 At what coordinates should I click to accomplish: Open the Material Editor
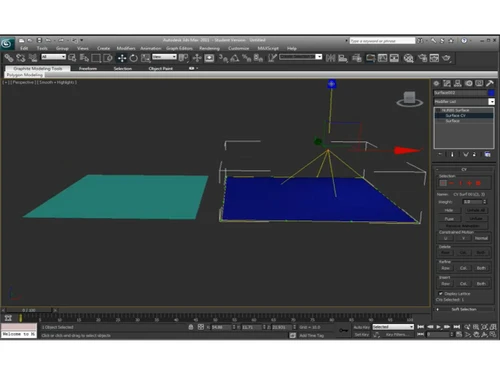tap(408, 58)
